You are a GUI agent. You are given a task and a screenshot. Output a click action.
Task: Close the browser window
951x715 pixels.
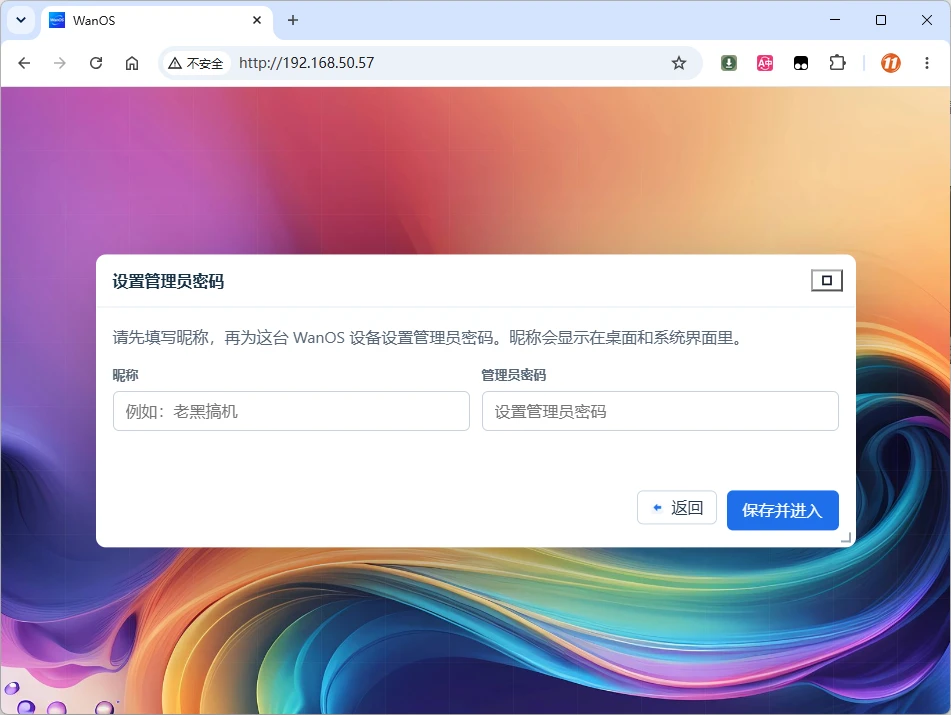pos(927,20)
